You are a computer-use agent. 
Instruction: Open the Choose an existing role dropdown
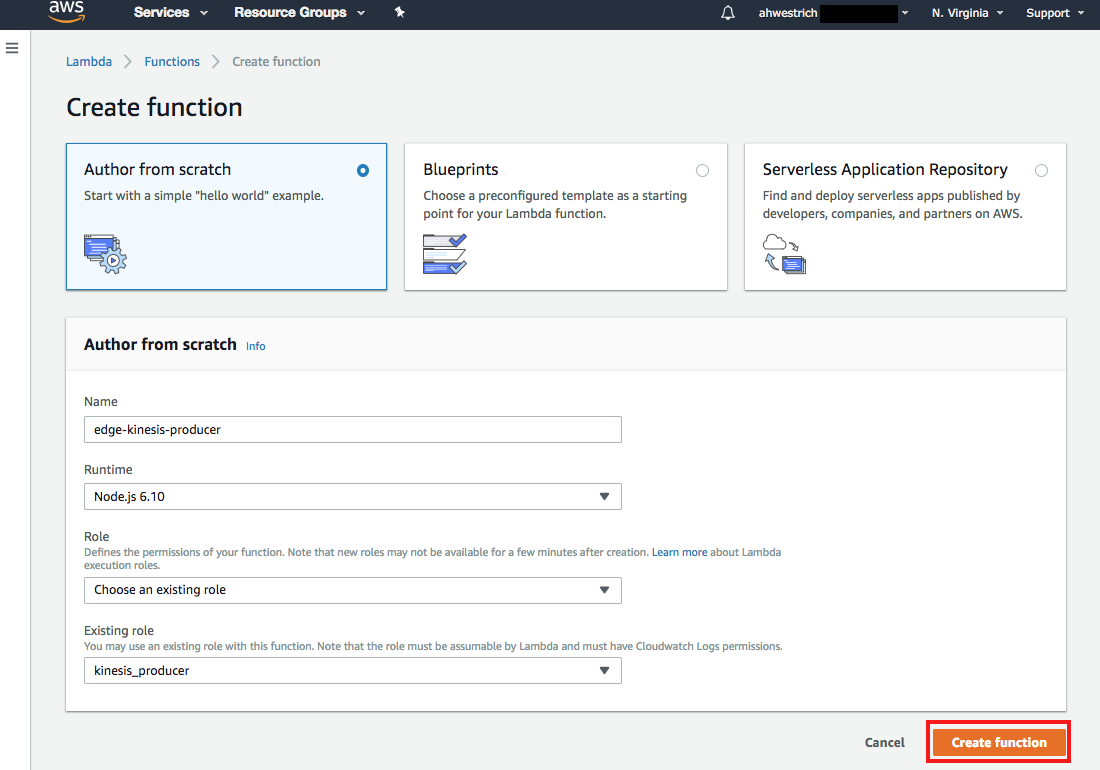pyautogui.click(x=353, y=590)
